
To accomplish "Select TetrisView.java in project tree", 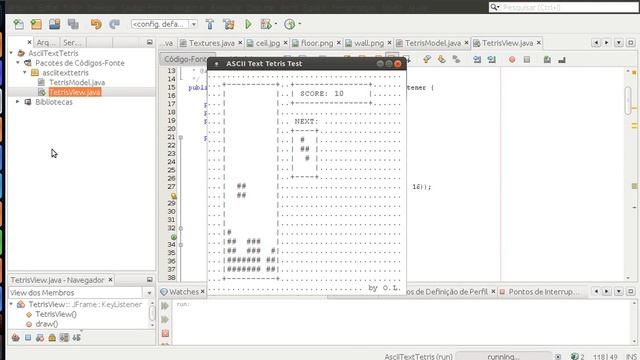I will pyautogui.click(x=75, y=92).
